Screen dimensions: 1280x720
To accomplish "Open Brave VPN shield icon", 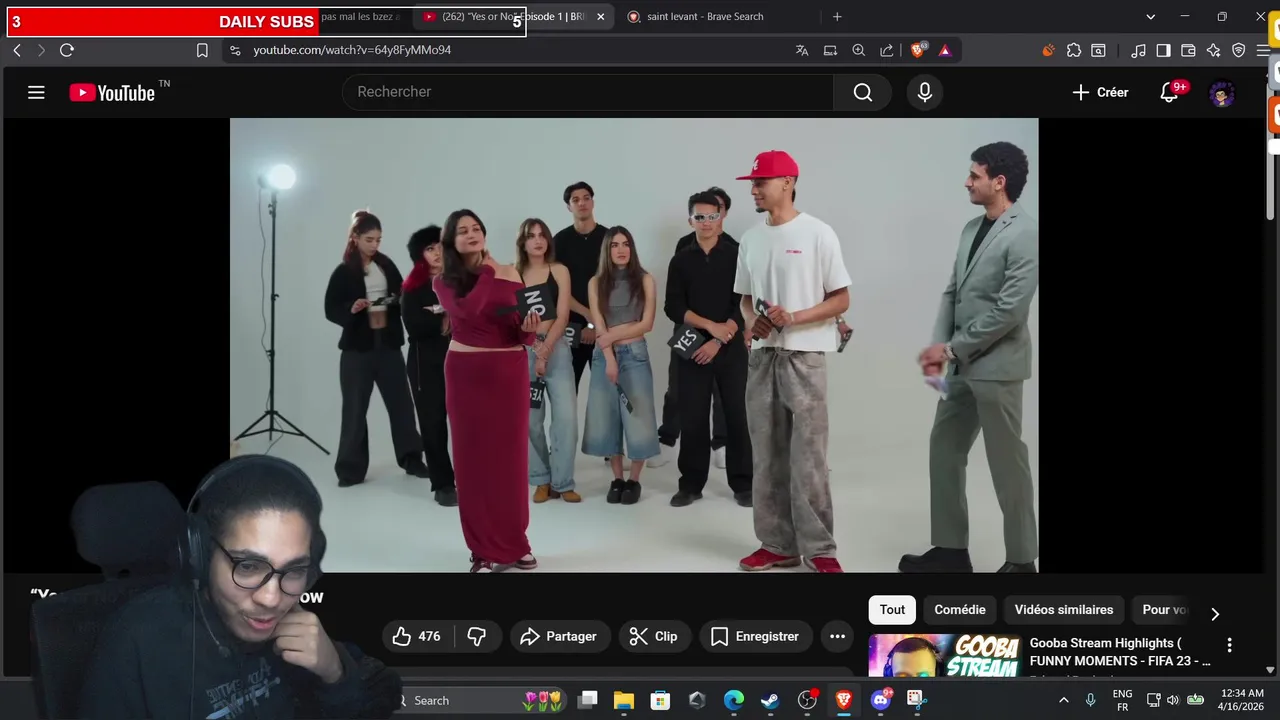I will 1239,50.
